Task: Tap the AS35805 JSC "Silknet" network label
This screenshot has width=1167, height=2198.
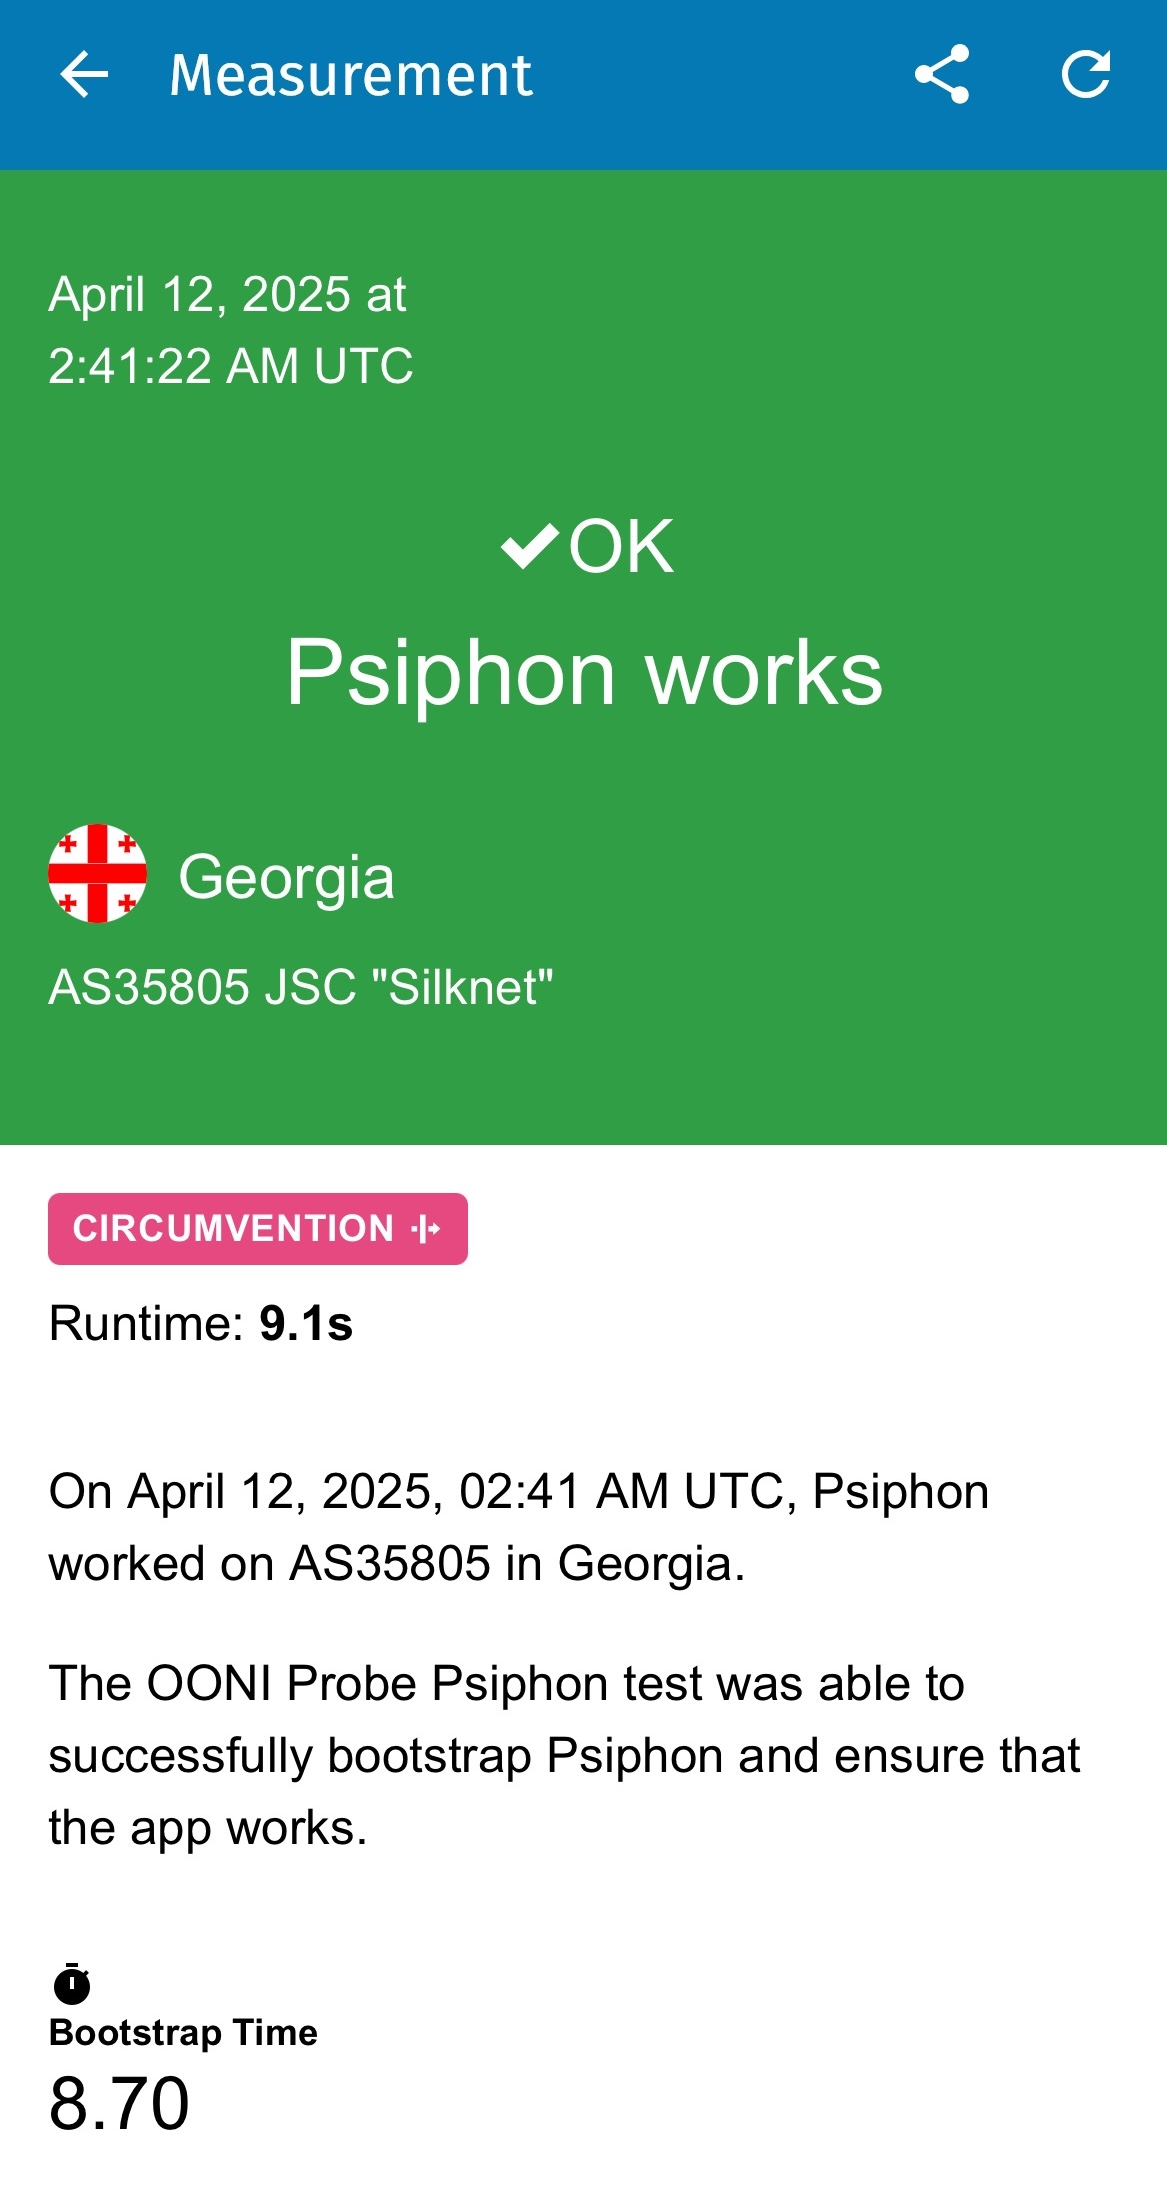Action: pos(301,987)
